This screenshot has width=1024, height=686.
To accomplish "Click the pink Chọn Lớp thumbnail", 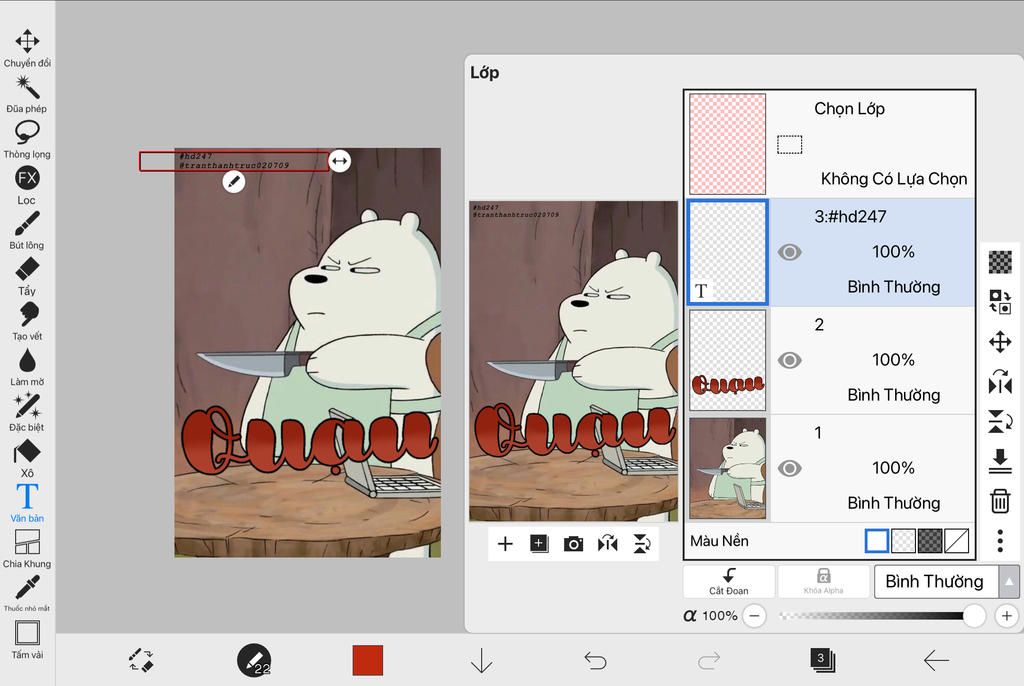I will (x=728, y=144).
